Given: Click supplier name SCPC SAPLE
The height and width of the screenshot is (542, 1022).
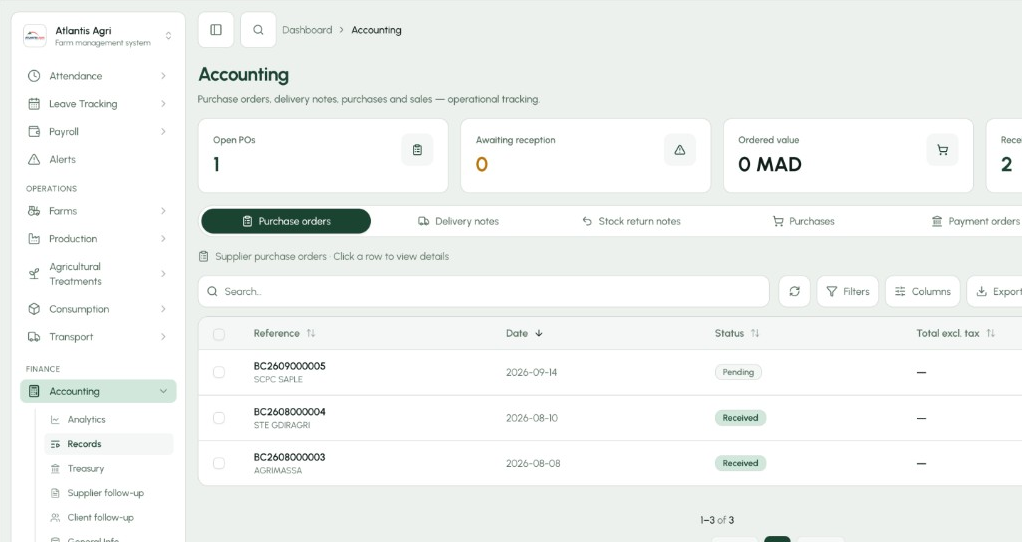Looking at the screenshot, I should coord(278,379).
